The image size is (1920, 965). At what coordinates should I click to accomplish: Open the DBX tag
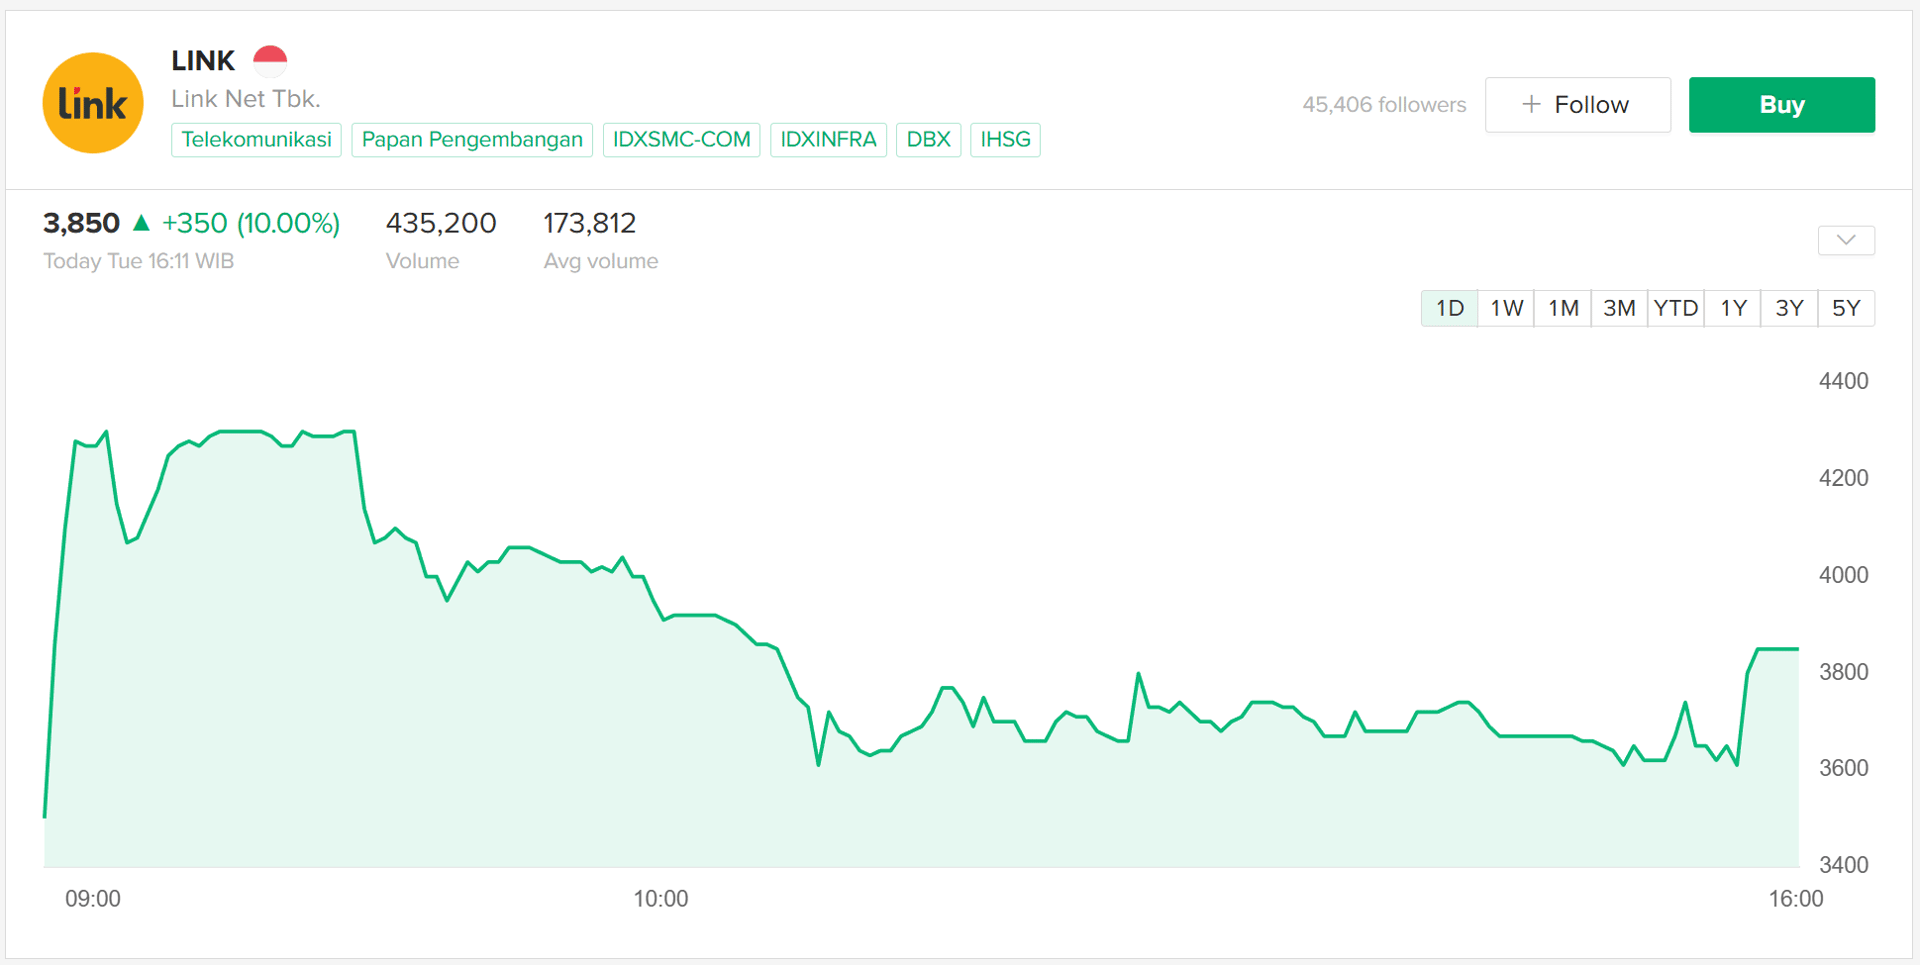(x=929, y=139)
